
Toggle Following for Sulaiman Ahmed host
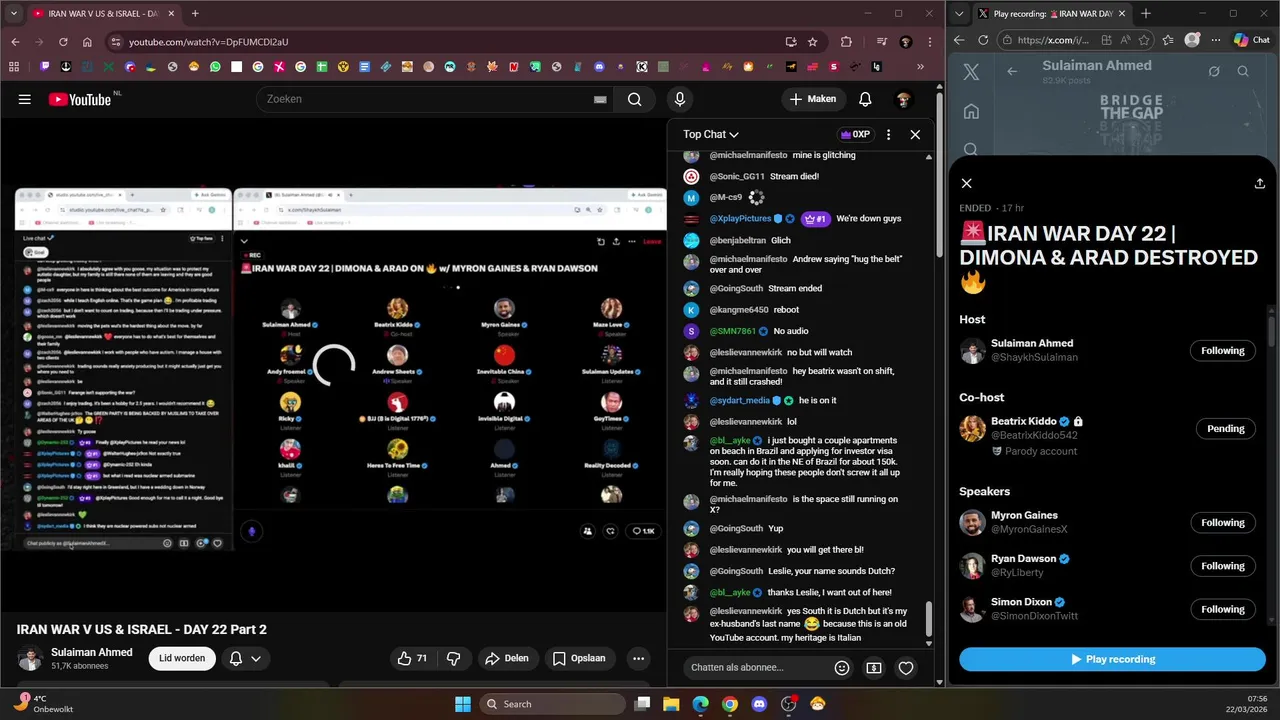coord(1223,350)
